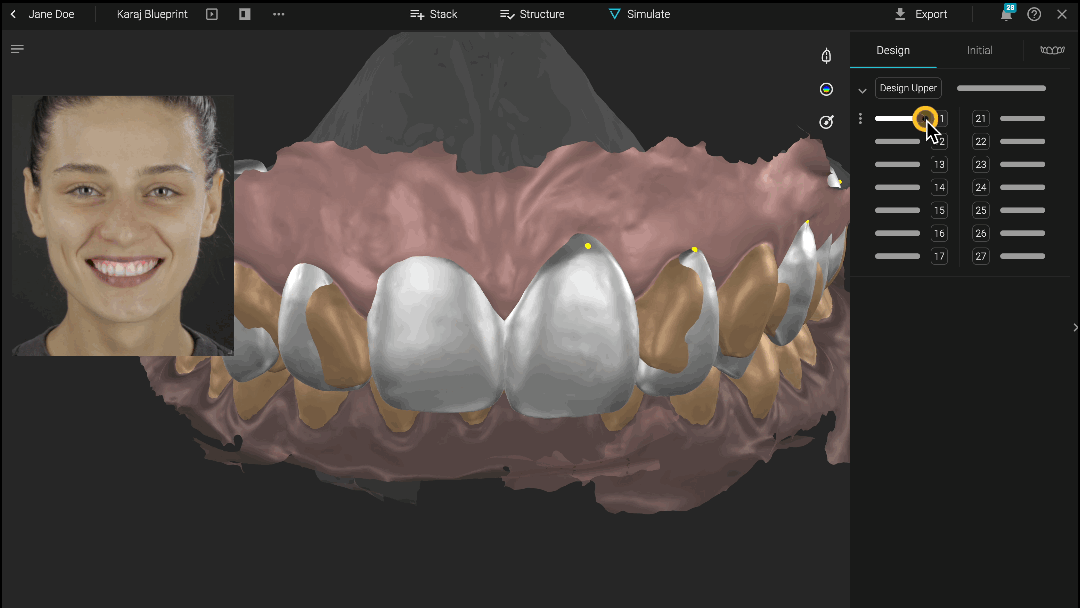
Task: Toggle tooth 27 visibility box
Action: pos(981,256)
